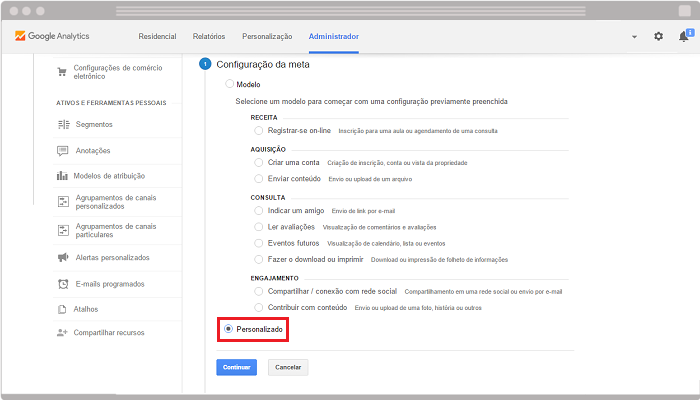Open Configurações de comércio eletrônico link
This screenshot has height=400, width=700.
(x=118, y=72)
